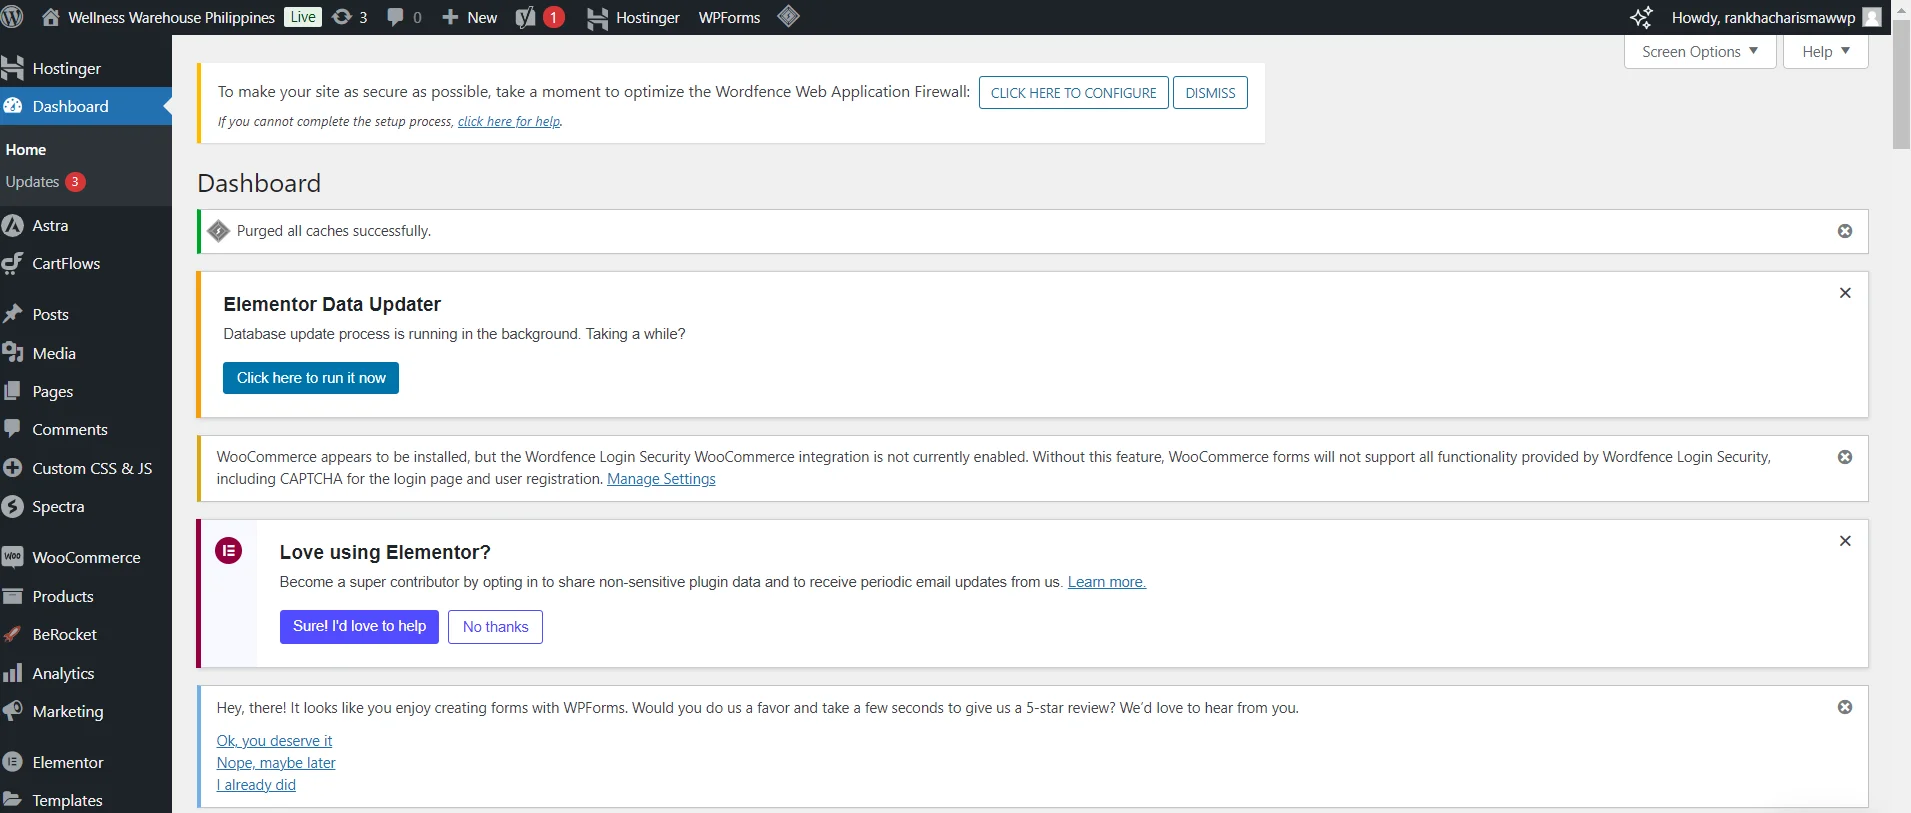The width and height of the screenshot is (1911, 813).
Task: Click the 'I already did' link
Action: 256,785
